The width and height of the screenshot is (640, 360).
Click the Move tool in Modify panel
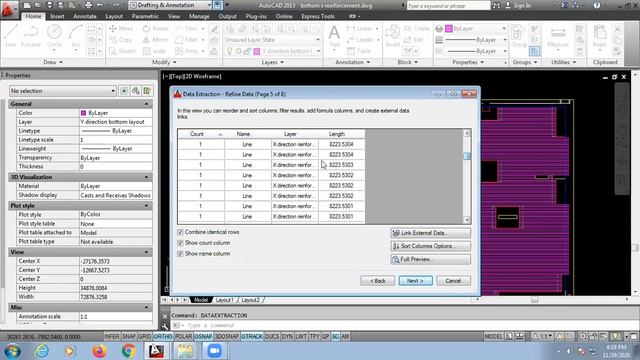121,29
